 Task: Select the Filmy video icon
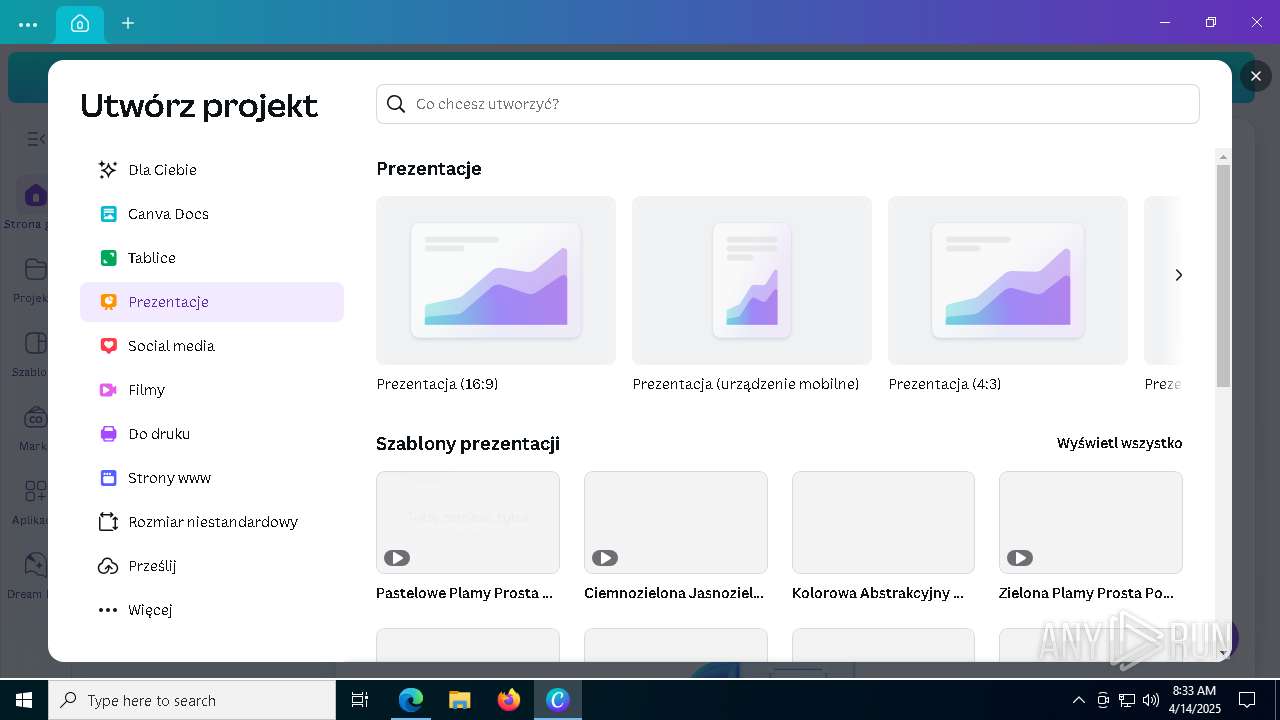108,390
